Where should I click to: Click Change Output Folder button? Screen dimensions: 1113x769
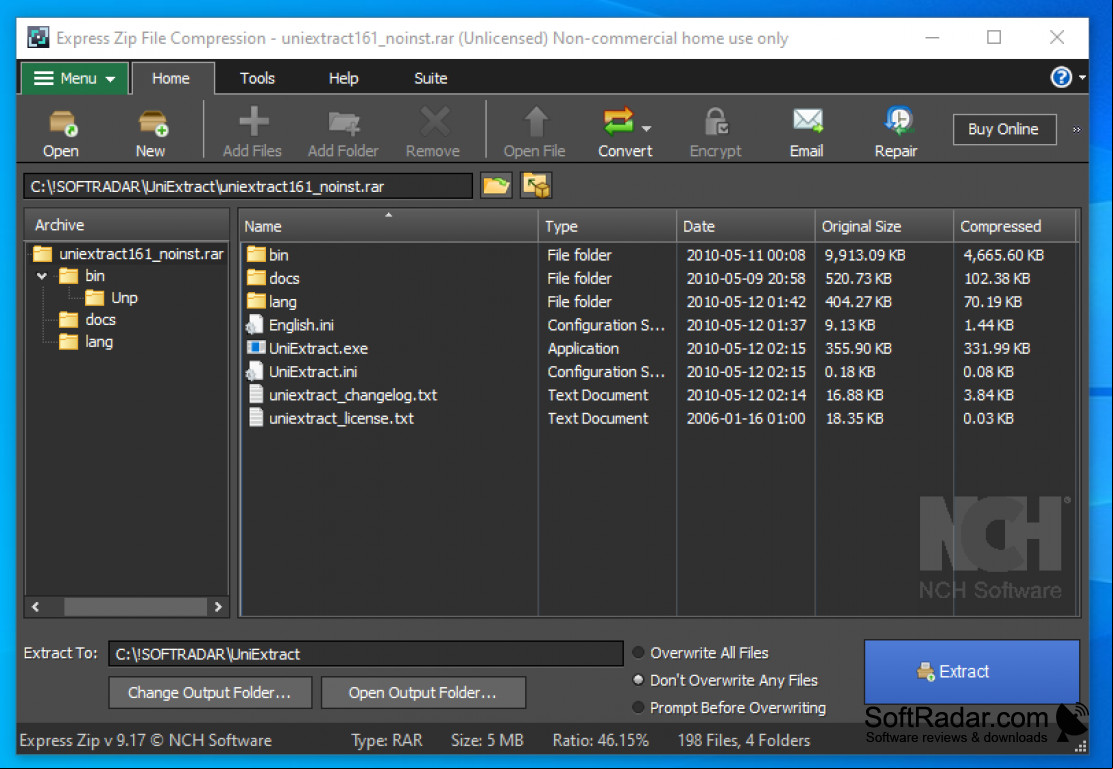(x=210, y=692)
